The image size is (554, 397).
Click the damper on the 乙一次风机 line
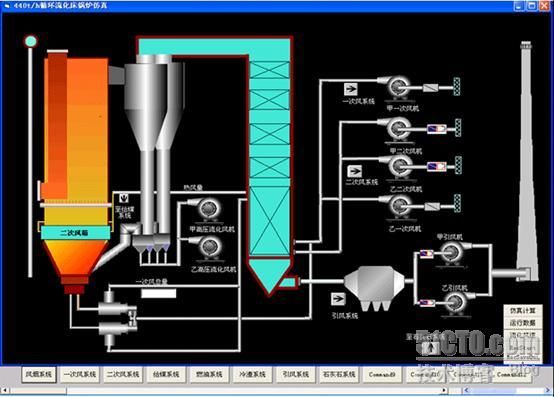pyautogui.click(x=432, y=206)
